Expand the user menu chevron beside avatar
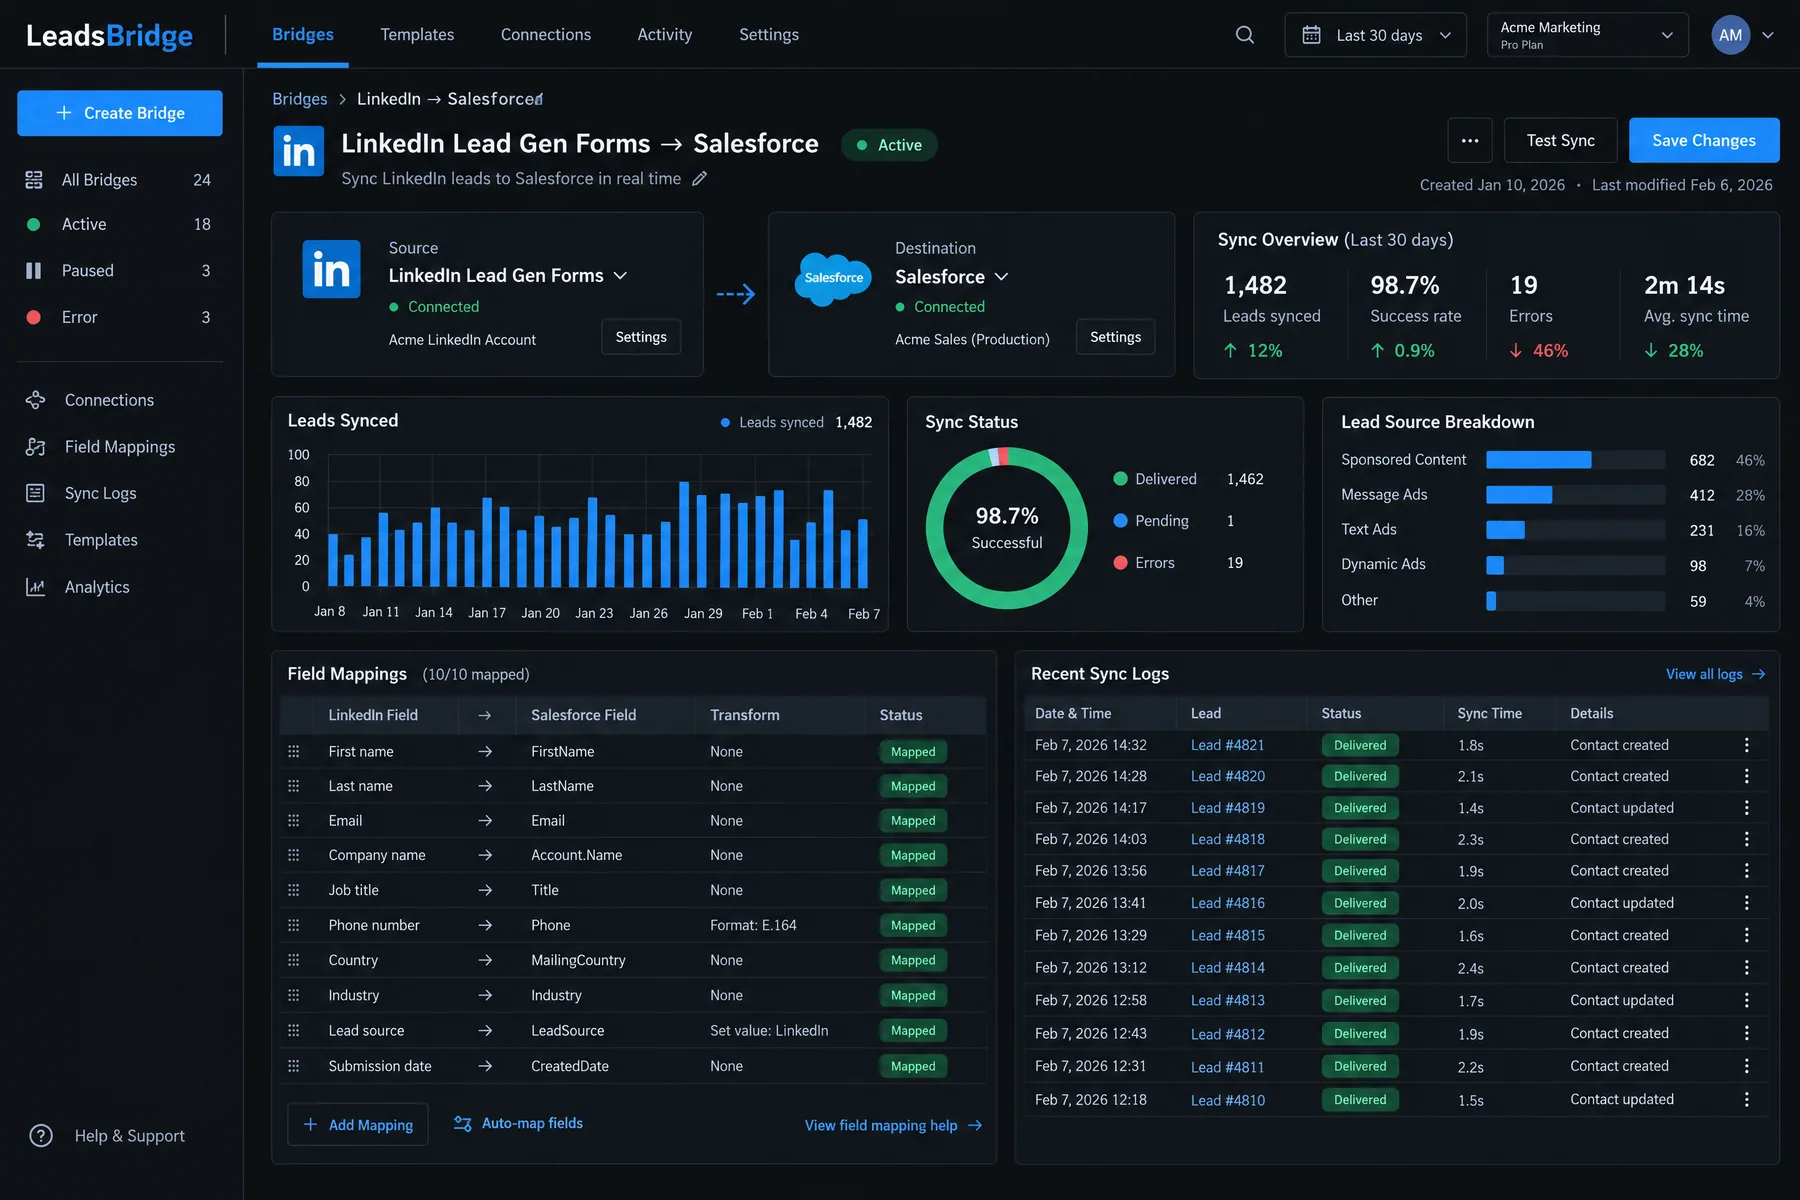Screen dimensions: 1800x1200 (x=1767, y=35)
